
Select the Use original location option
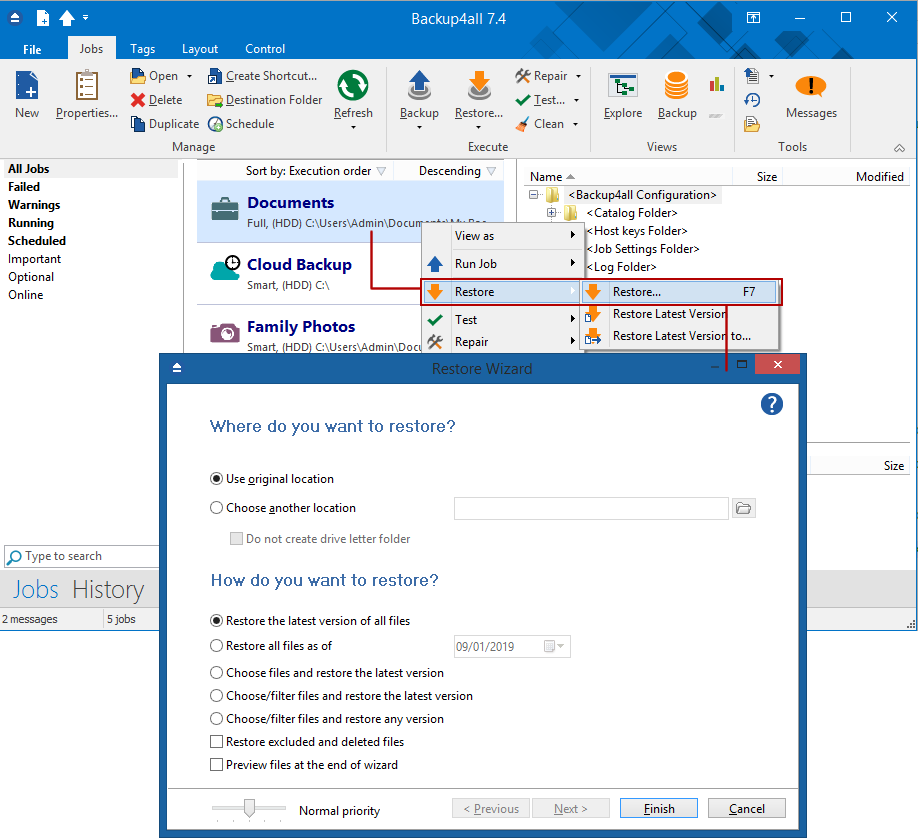(217, 479)
